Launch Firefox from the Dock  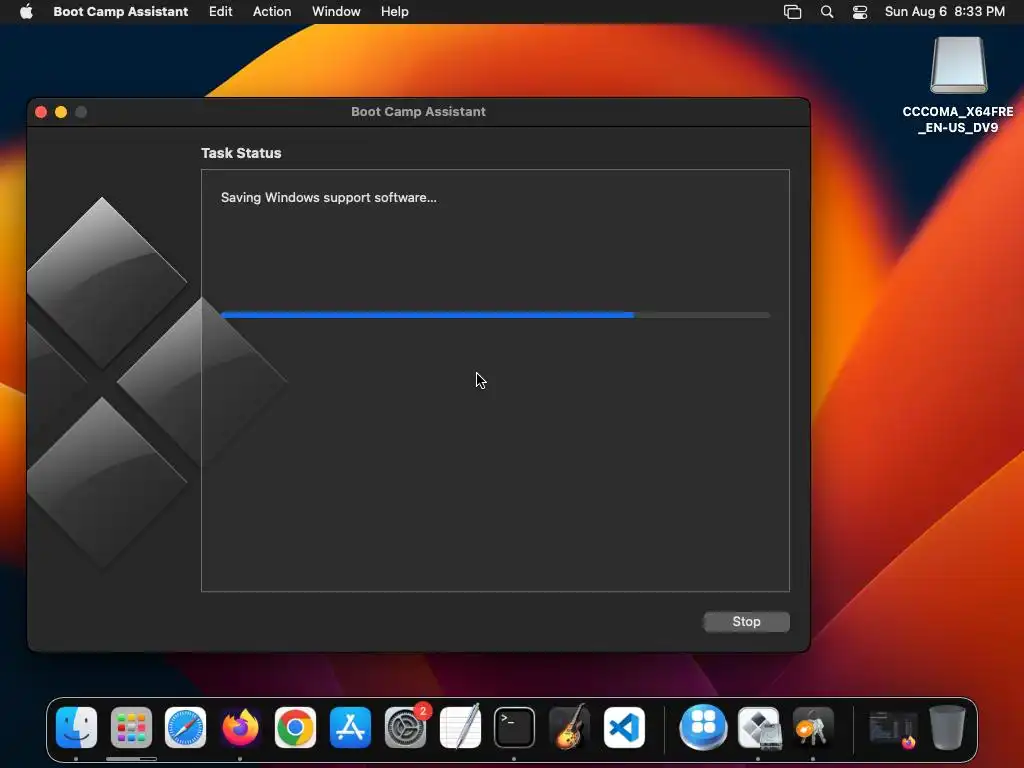[240, 728]
